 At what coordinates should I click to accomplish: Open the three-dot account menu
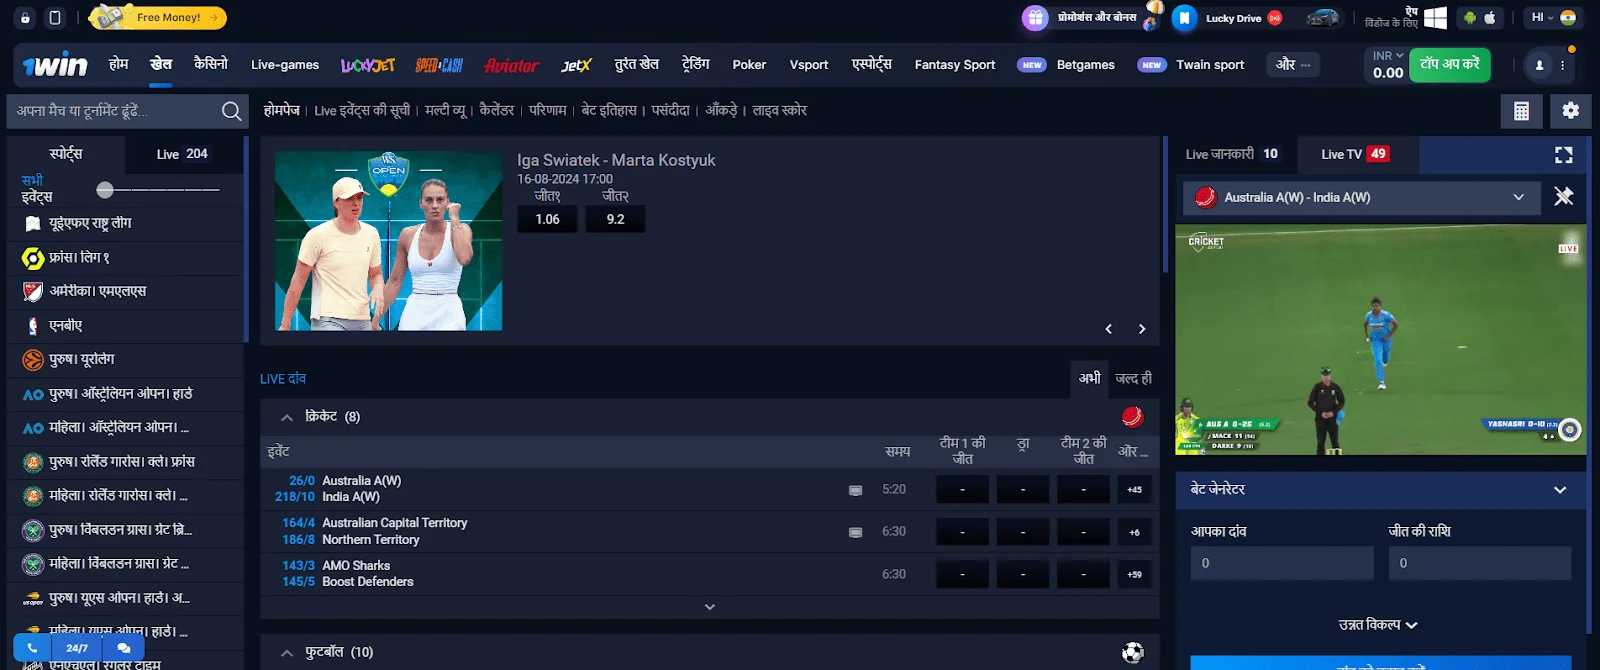pyautogui.click(x=1562, y=65)
